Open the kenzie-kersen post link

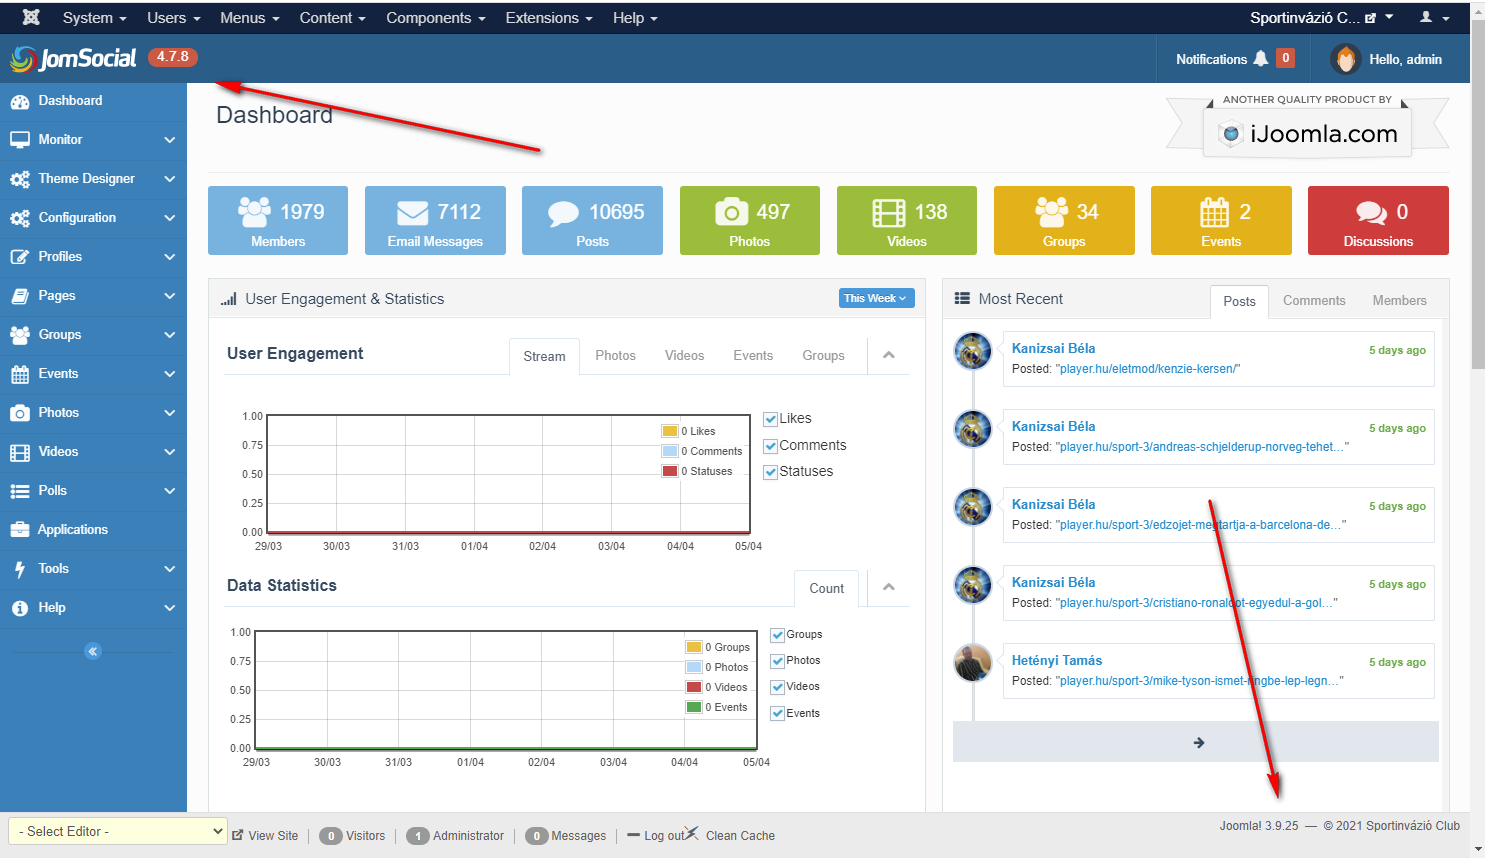point(1149,369)
